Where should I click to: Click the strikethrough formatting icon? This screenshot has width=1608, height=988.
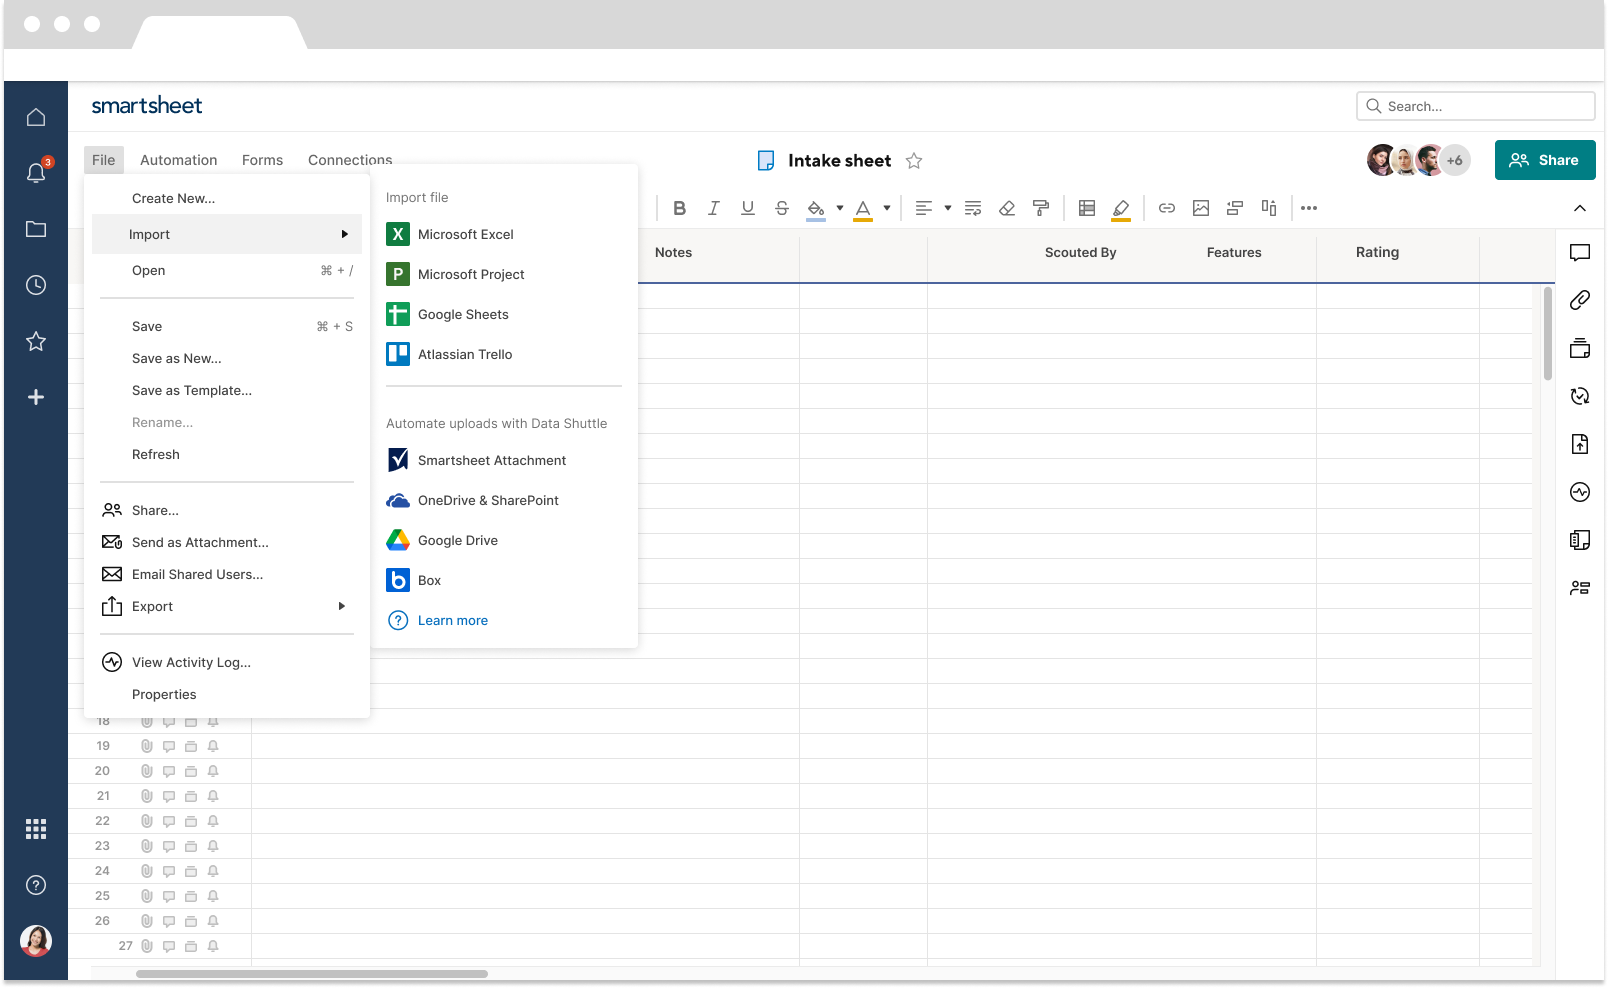[782, 208]
